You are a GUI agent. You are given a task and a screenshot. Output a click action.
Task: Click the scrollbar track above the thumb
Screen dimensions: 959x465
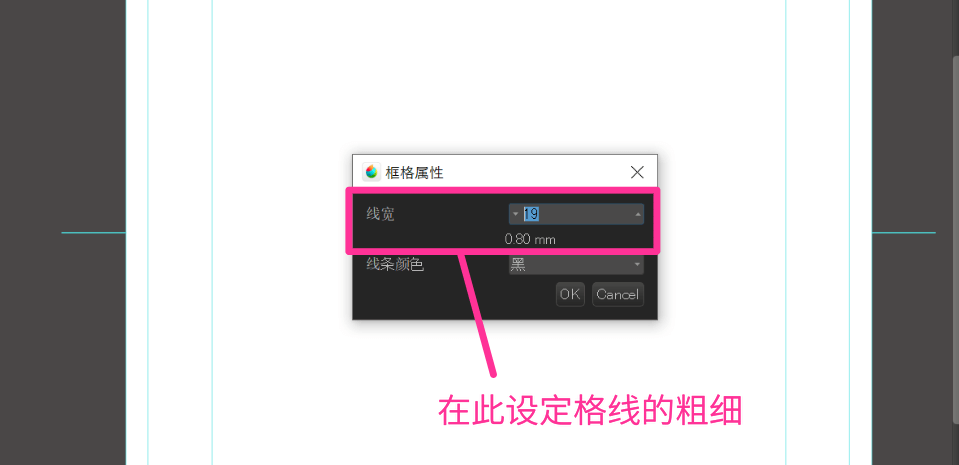[955, 28]
